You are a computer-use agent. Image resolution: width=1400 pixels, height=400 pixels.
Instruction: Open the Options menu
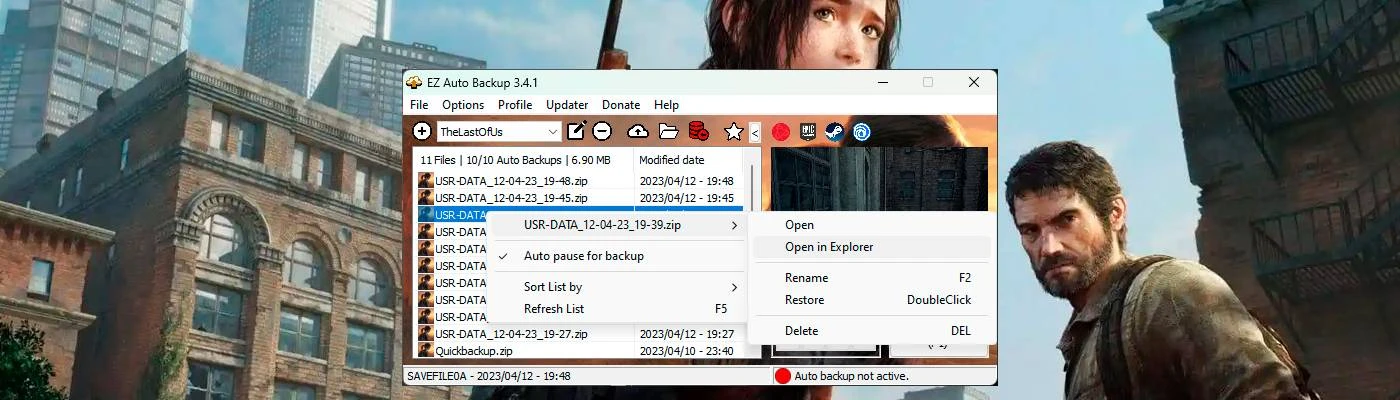click(x=463, y=105)
